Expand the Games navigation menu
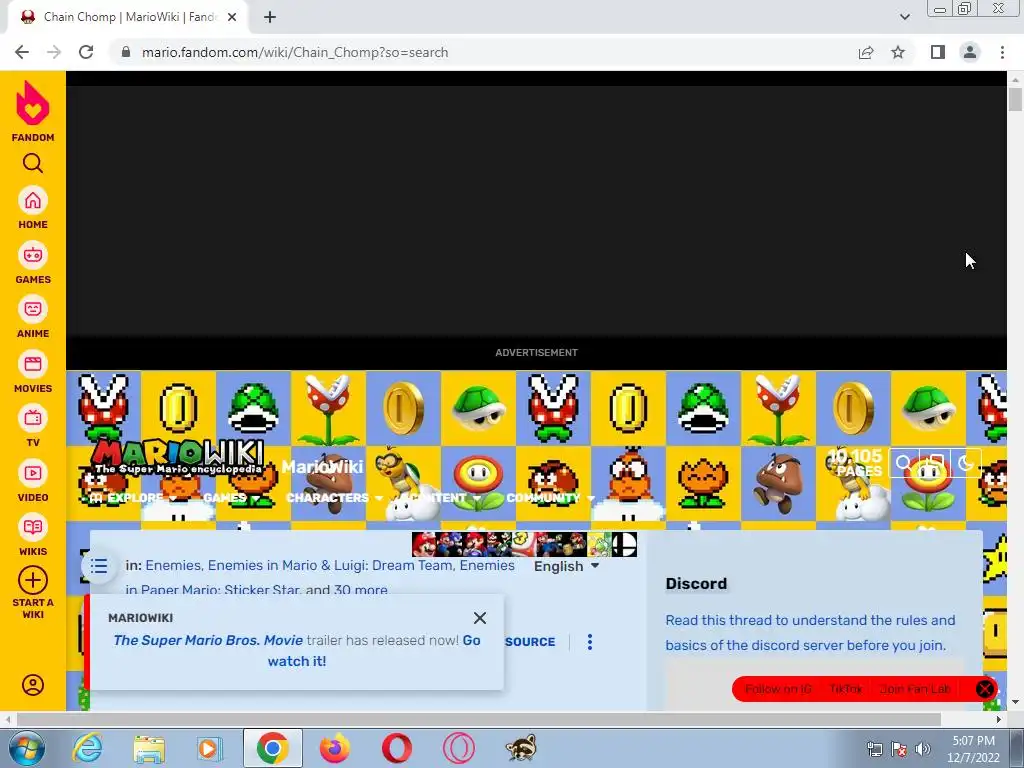1024x768 pixels. 231,498
